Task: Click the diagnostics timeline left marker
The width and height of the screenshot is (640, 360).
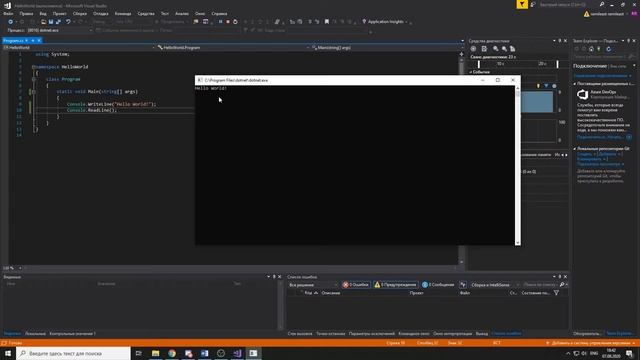Action: pyautogui.click(x=479, y=64)
